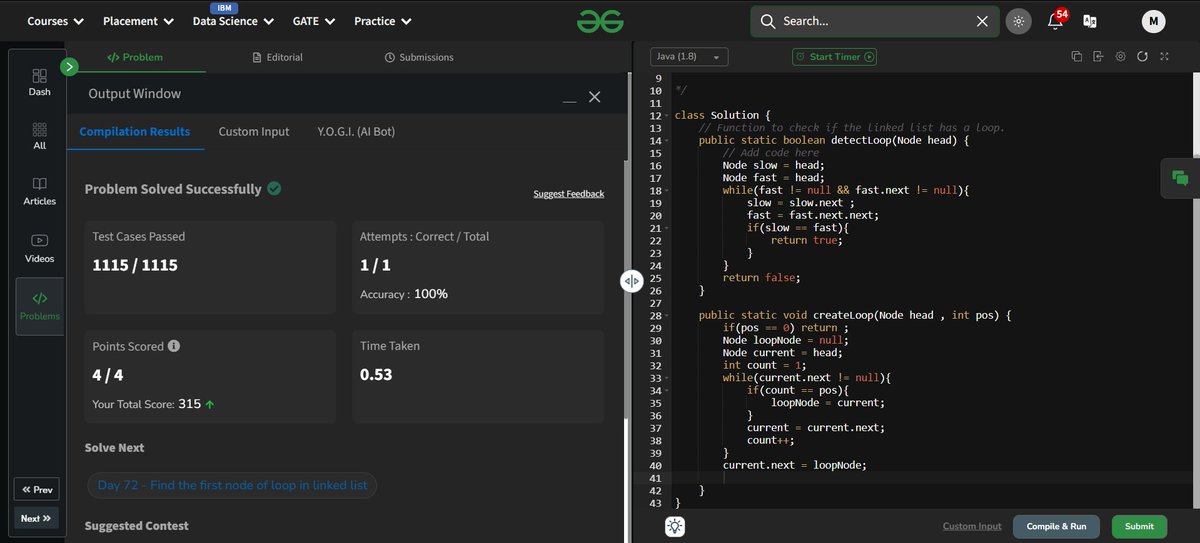Open the Dash sidebar item
Image resolution: width=1200 pixels, height=543 pixels.
pyautogui.click(x=40, y=82)
